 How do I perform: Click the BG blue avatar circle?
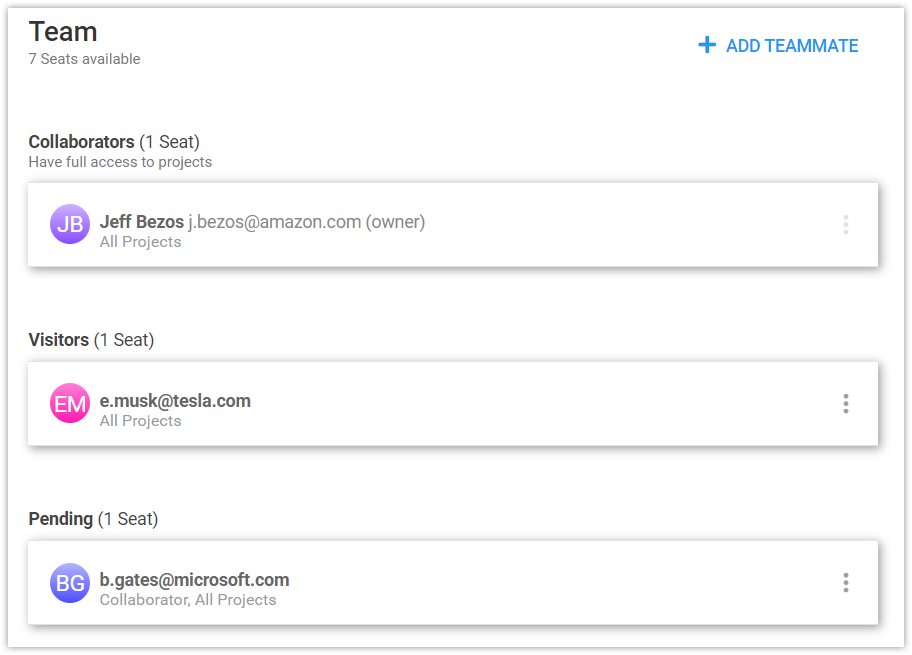coord(70,582)
